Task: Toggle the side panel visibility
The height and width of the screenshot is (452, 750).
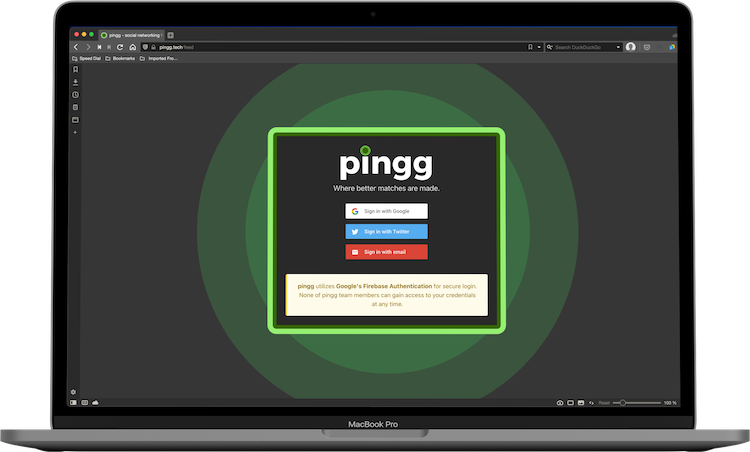Action: coord(73,403)
